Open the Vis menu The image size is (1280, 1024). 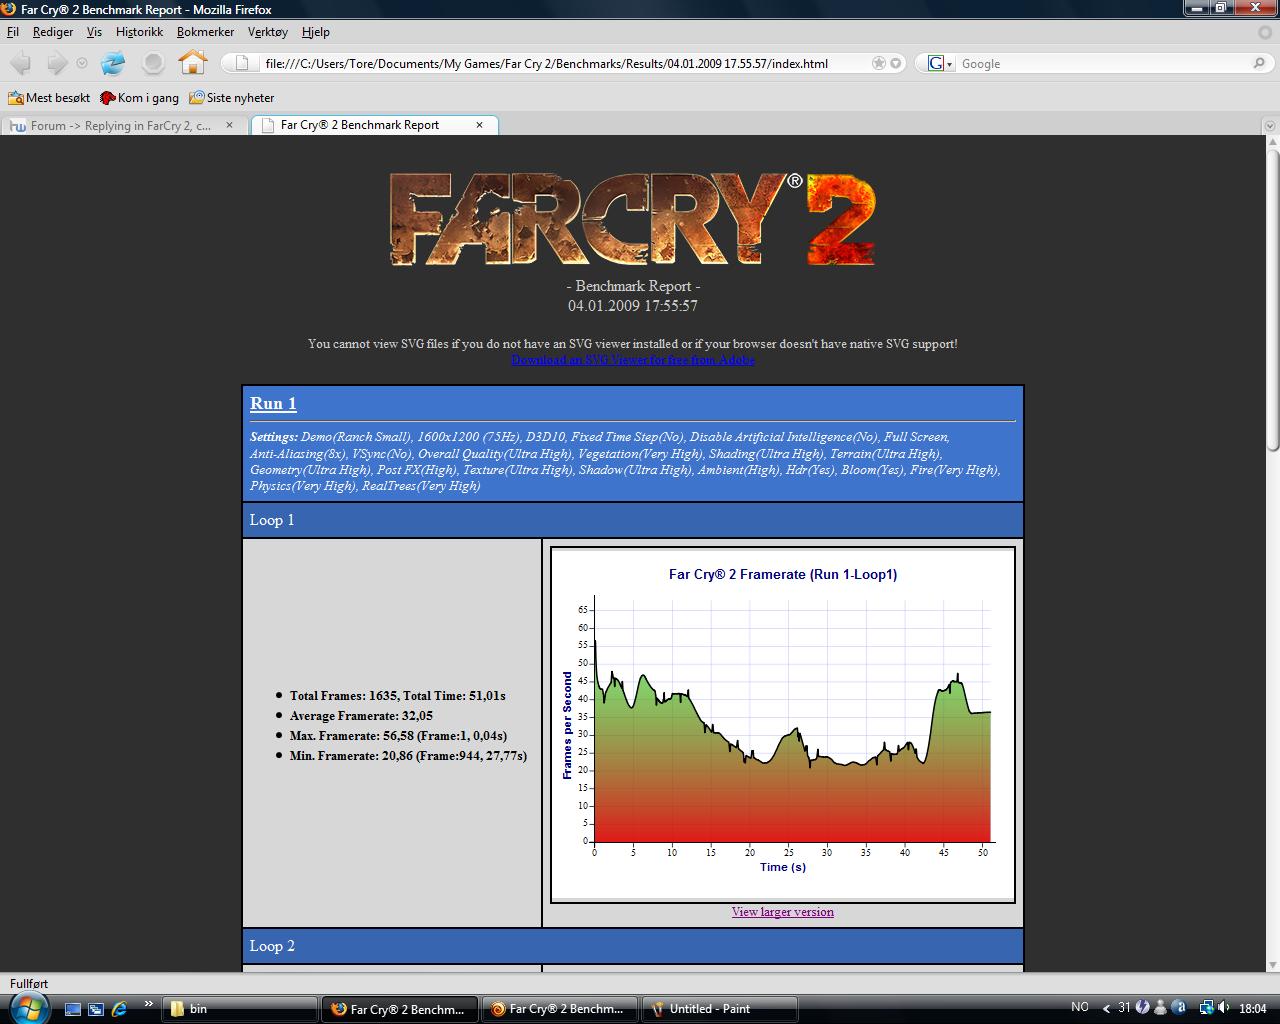coord(94,32)
